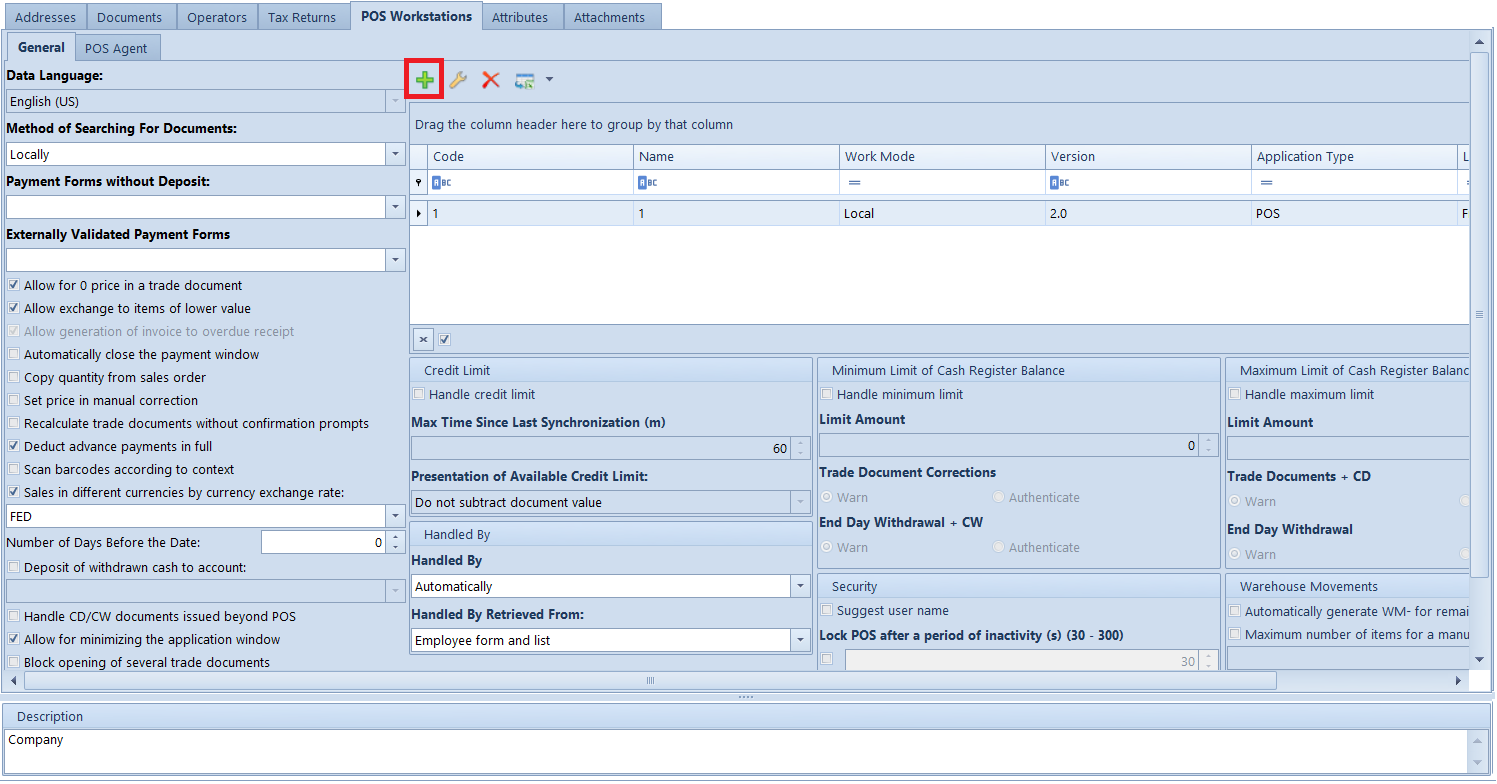Increase Number of Days Before the Date
1497x784 pixels.
pyautogui.click(x=396, y=537)
